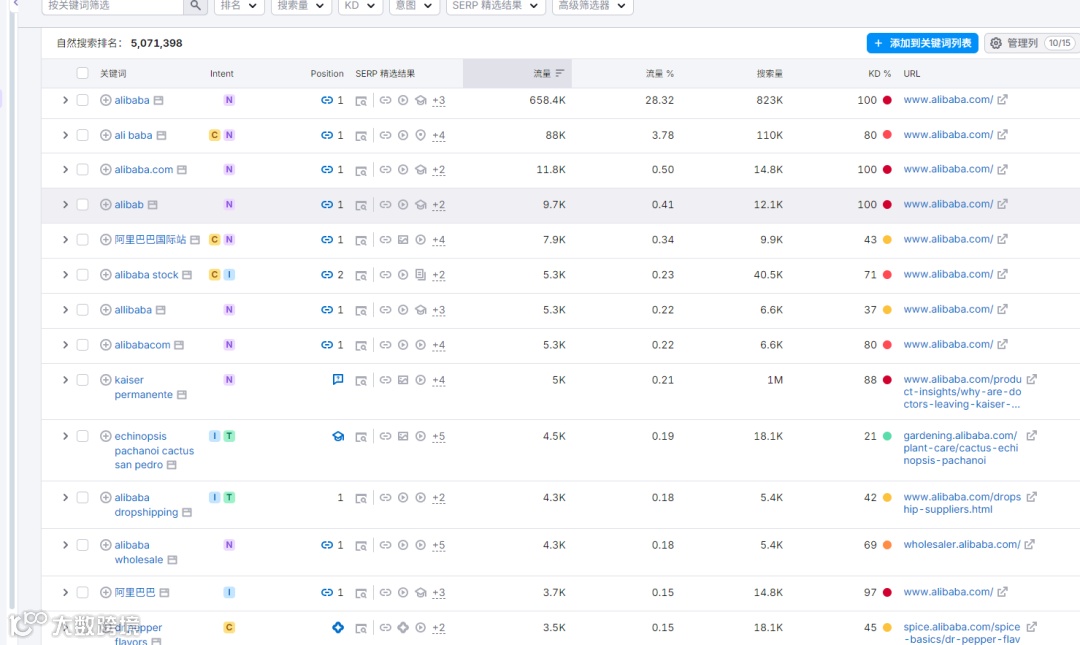This screenshot has height=645, width=1080.
Task: Click the N intent badge in 'alibab' row
Action: coord(229,205)
